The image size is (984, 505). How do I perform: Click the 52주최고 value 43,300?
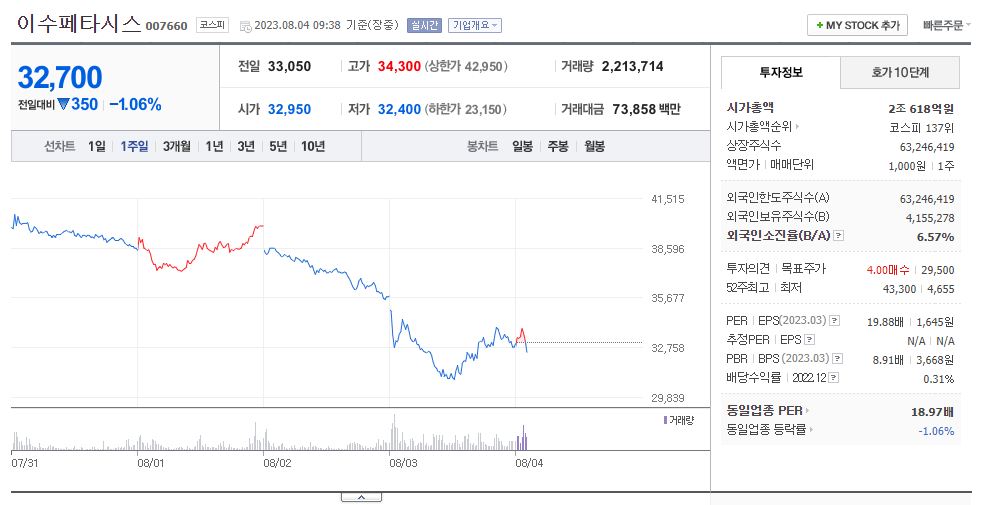(899, 289)
